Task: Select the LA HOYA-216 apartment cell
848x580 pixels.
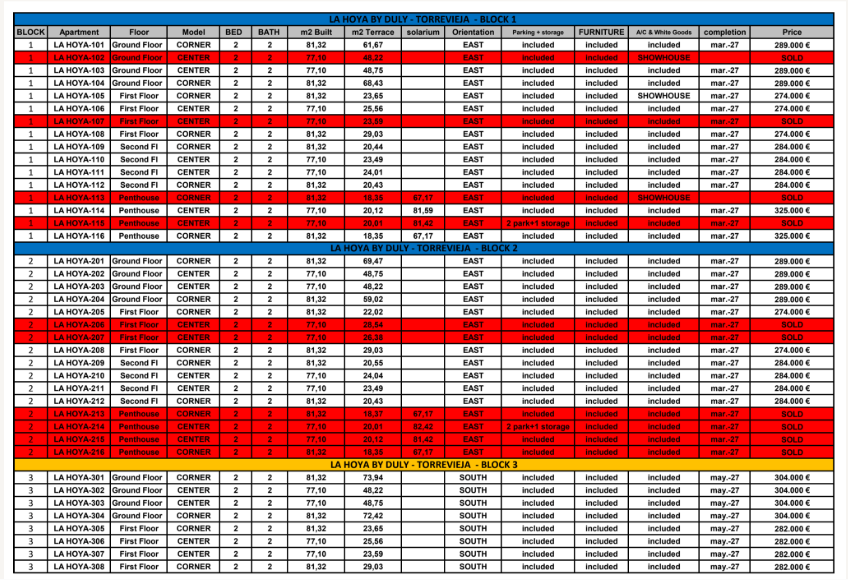Action: click(78, 453)
